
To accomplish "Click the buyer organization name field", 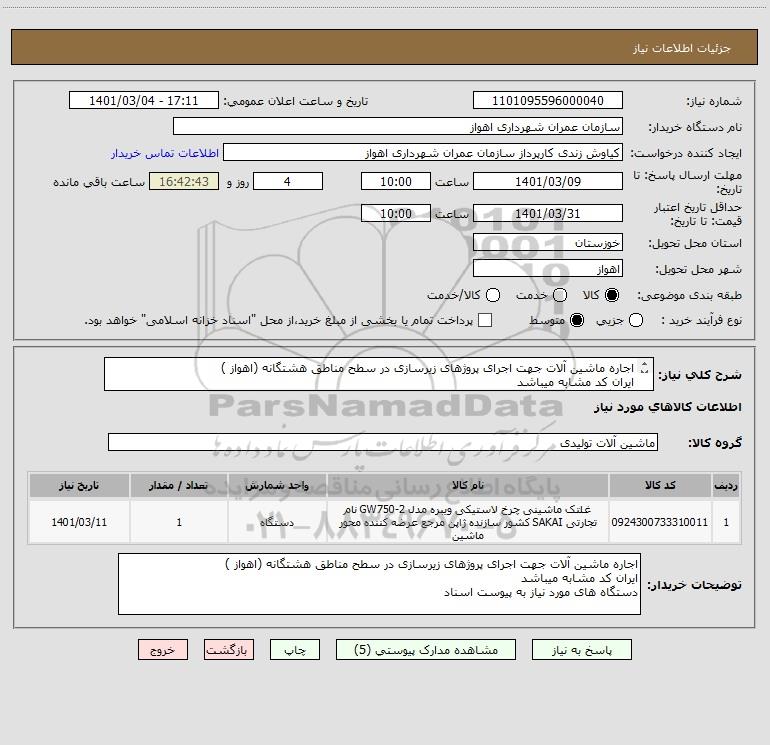I will tap(398, 127).
